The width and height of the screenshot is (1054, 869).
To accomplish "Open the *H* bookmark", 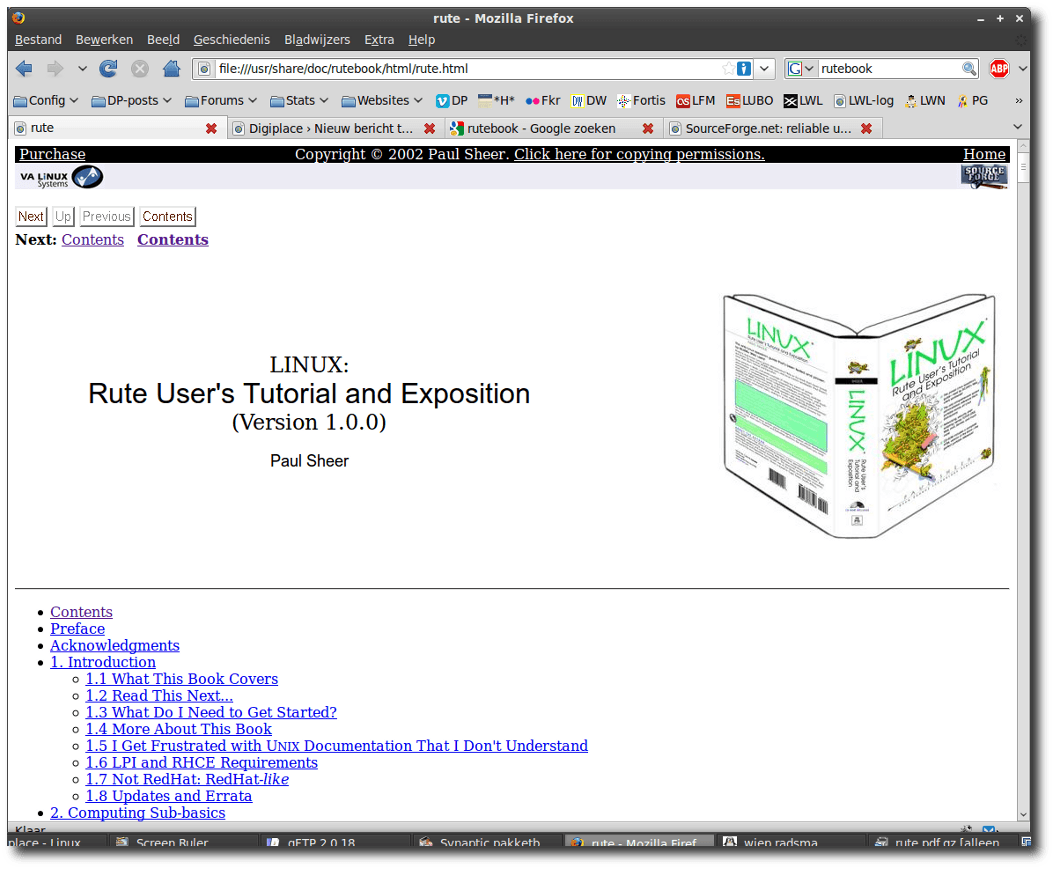I will 496,101.
